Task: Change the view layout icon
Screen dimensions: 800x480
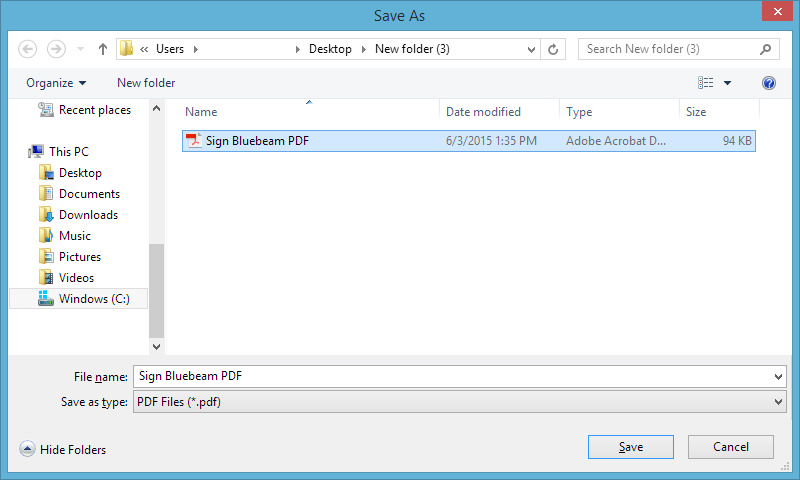Action: coord(706,83)
